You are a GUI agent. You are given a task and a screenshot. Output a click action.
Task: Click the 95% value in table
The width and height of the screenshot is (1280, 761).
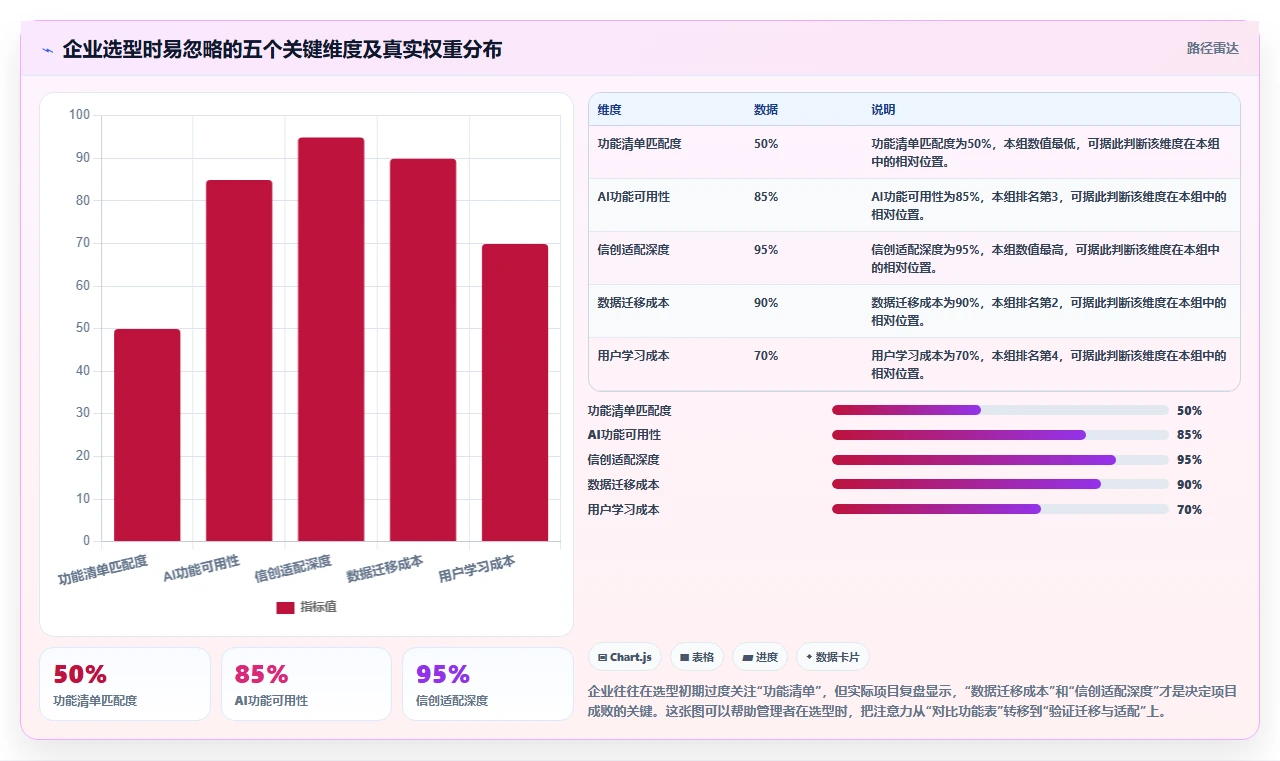(766, 250)
